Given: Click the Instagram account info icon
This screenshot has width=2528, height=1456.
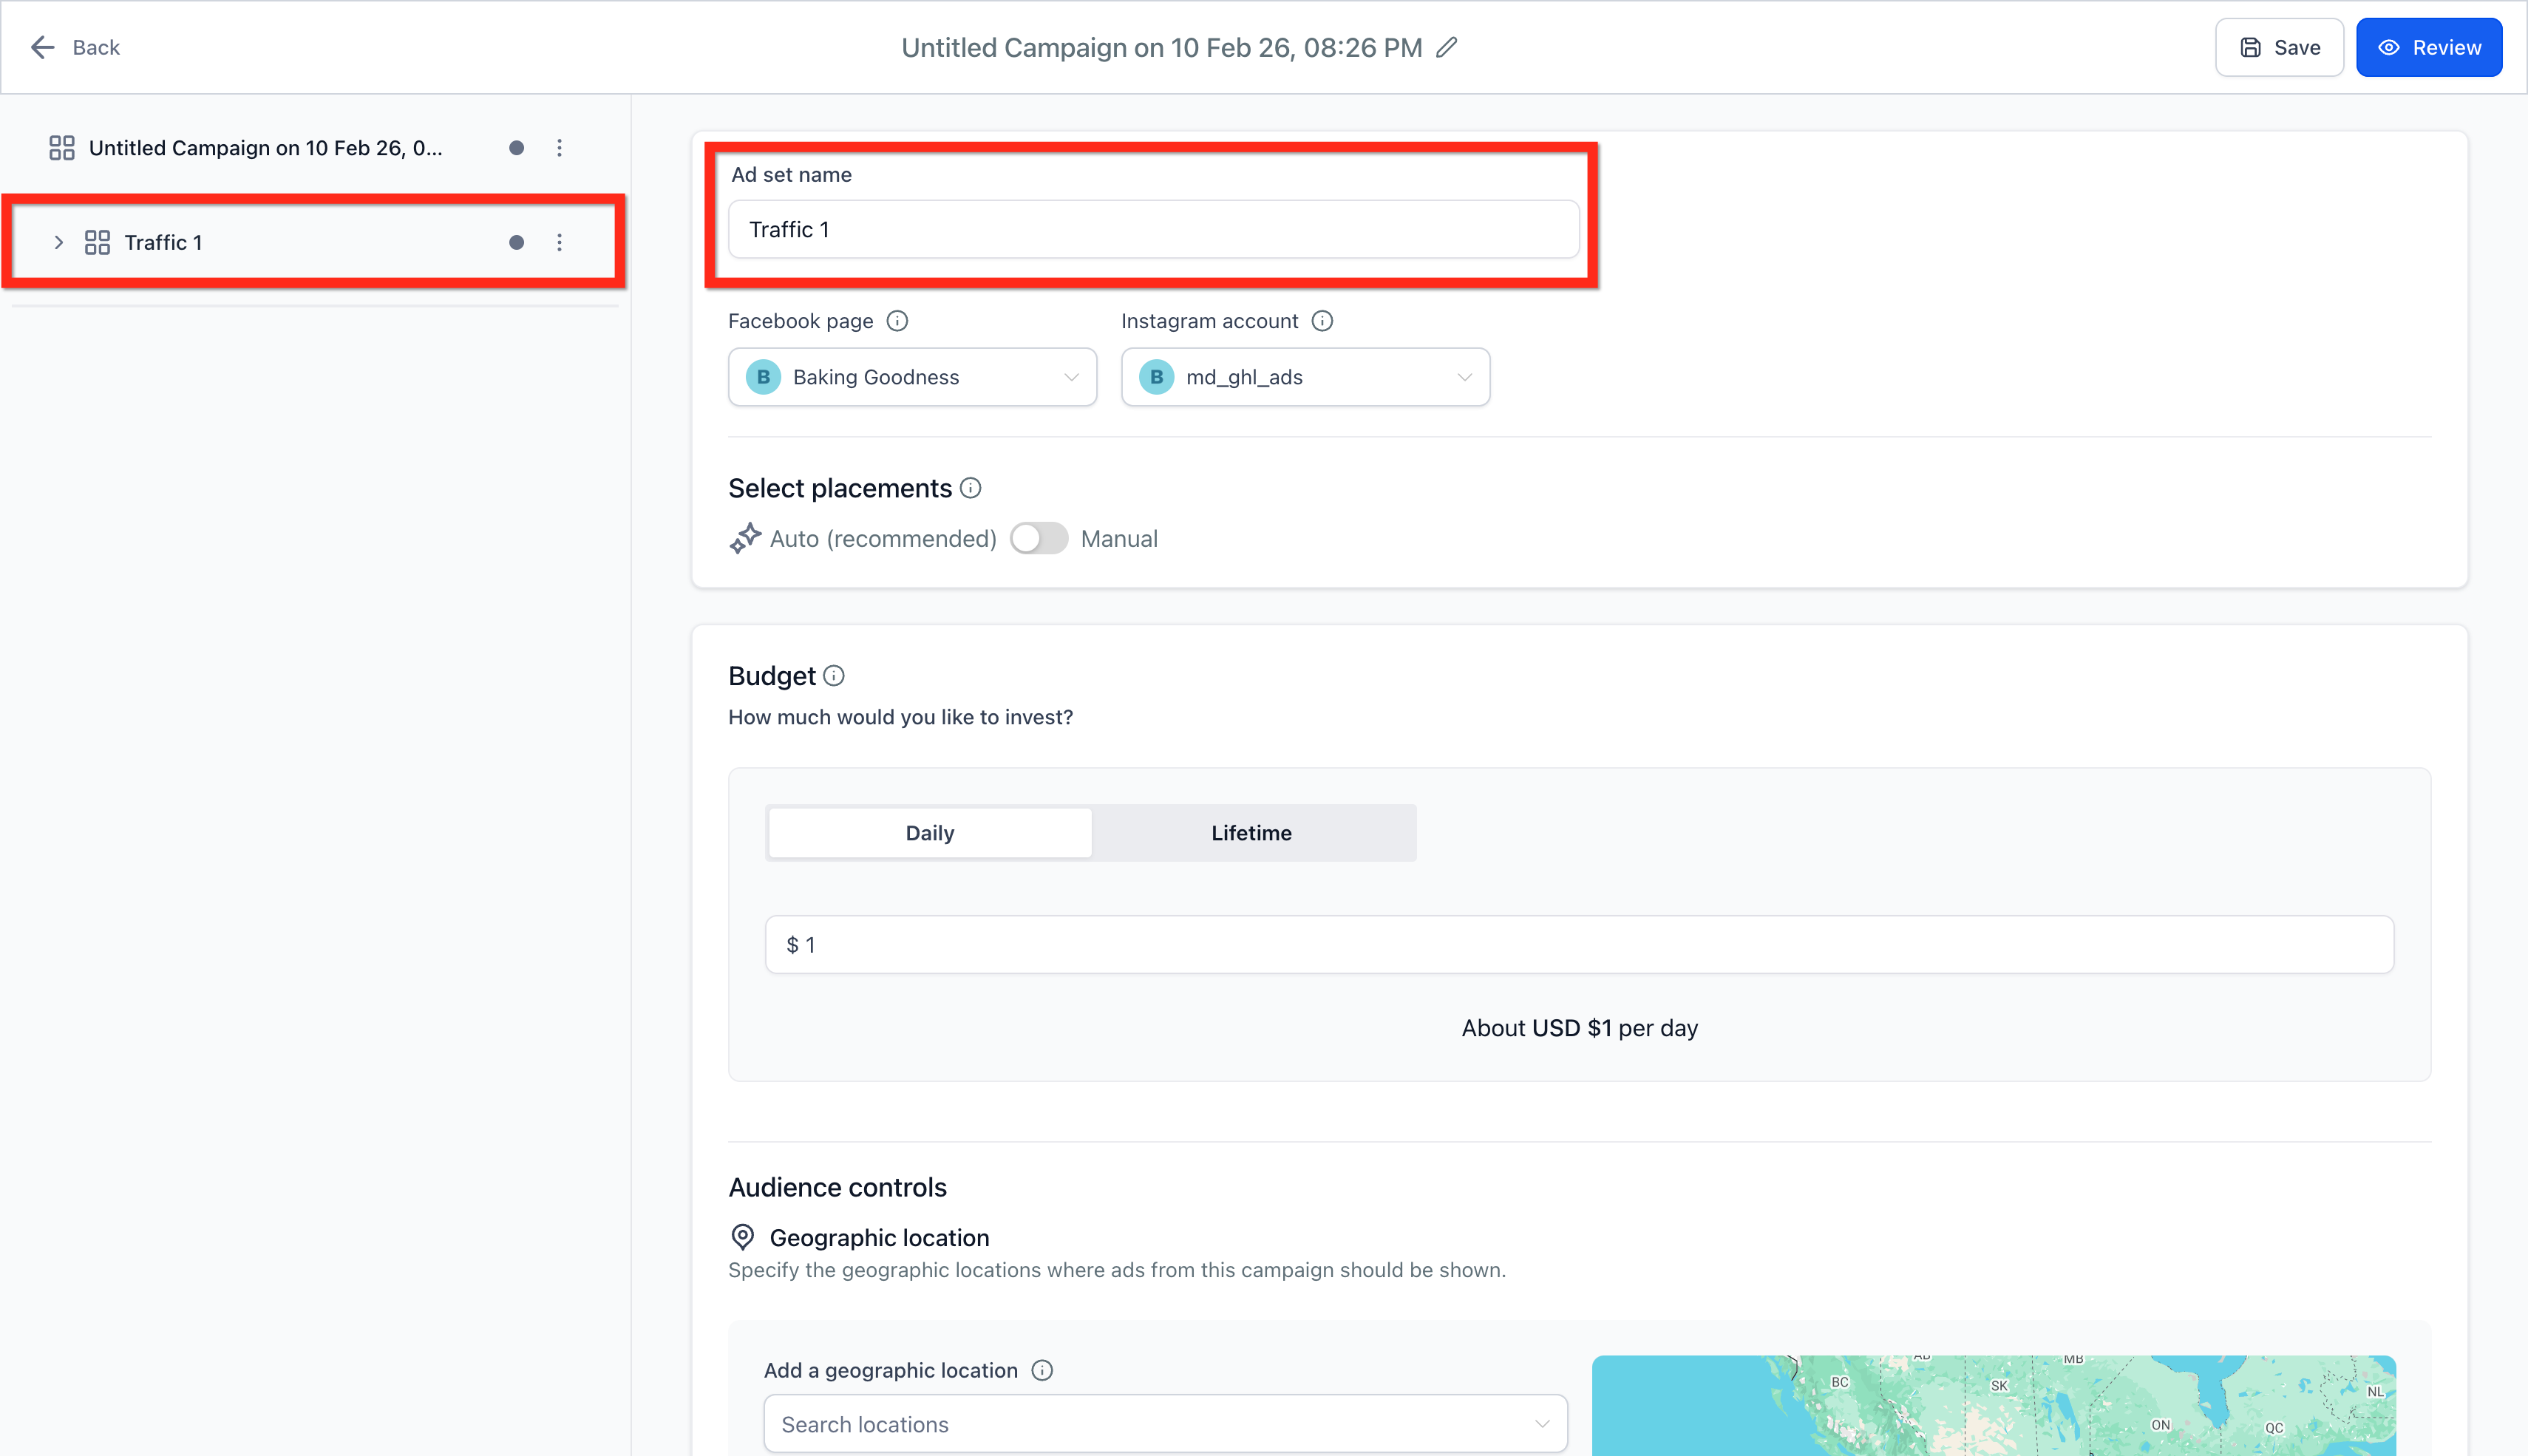Looking at the screenshot, I should [x=1322, y=321].
